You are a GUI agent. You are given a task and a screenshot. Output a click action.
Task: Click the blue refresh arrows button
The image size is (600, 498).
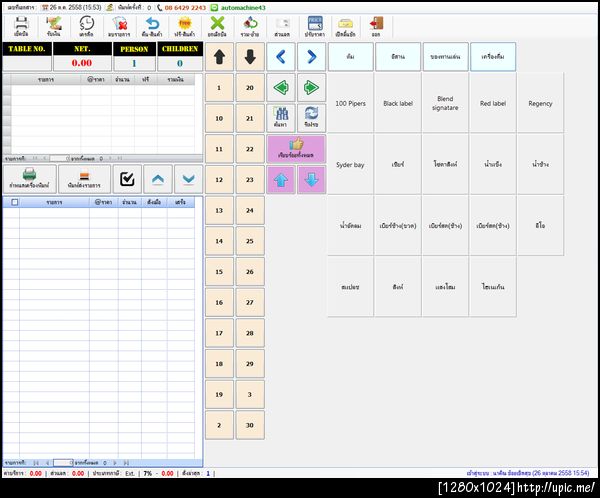click(x=311, y=118)
